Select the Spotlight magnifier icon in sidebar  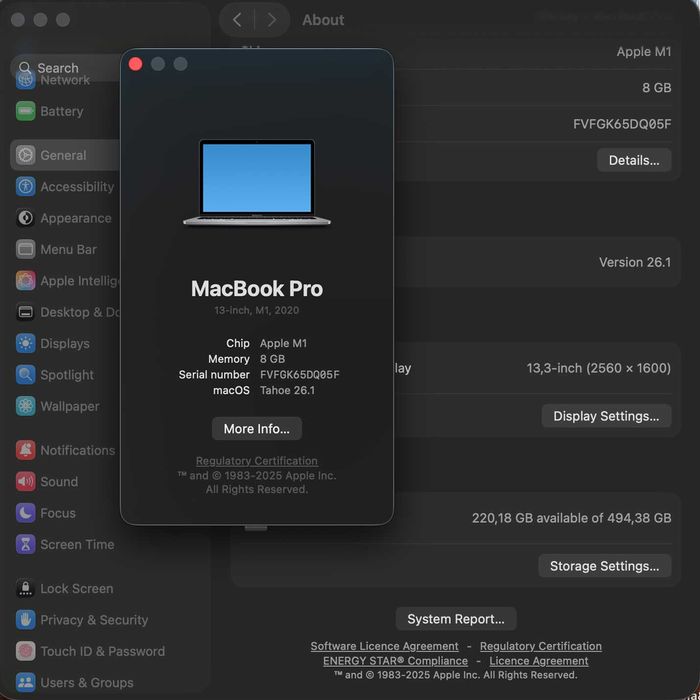(25, 375)
